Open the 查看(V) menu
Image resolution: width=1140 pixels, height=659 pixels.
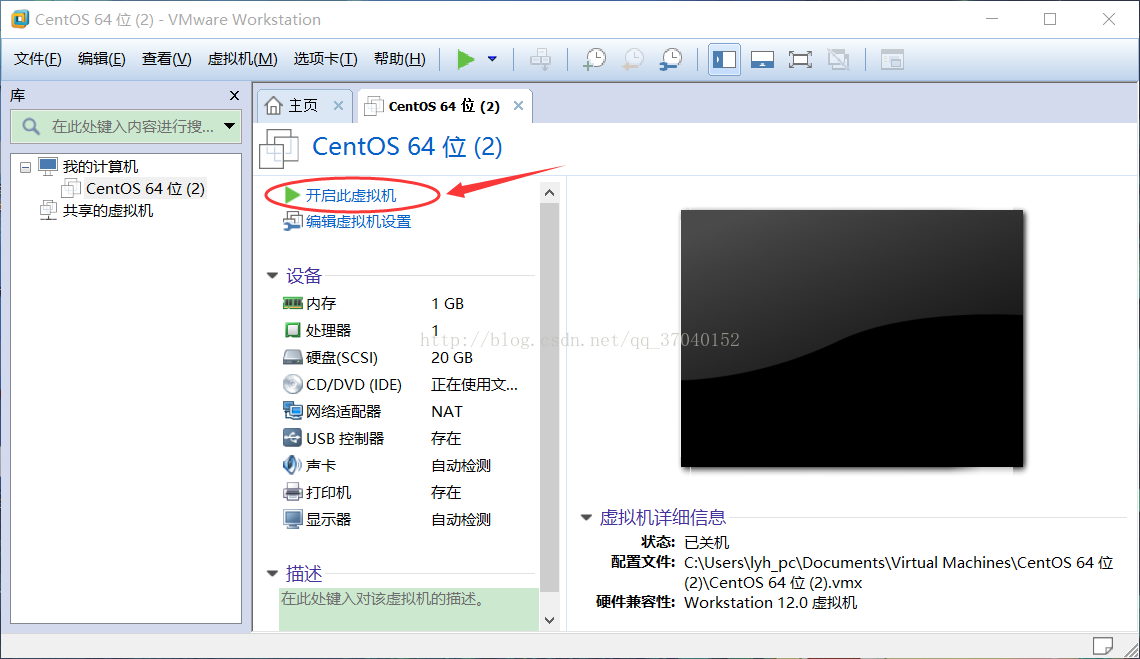coord(166,59)
